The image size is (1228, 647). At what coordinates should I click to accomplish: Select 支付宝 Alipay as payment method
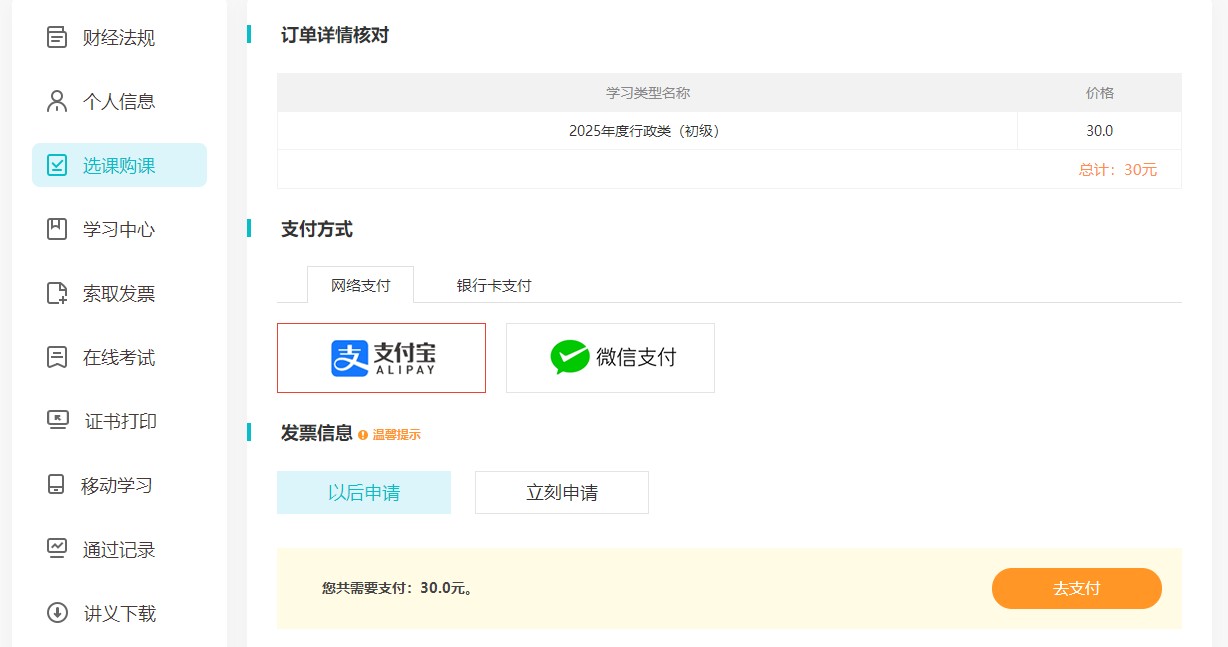[381, 357]
